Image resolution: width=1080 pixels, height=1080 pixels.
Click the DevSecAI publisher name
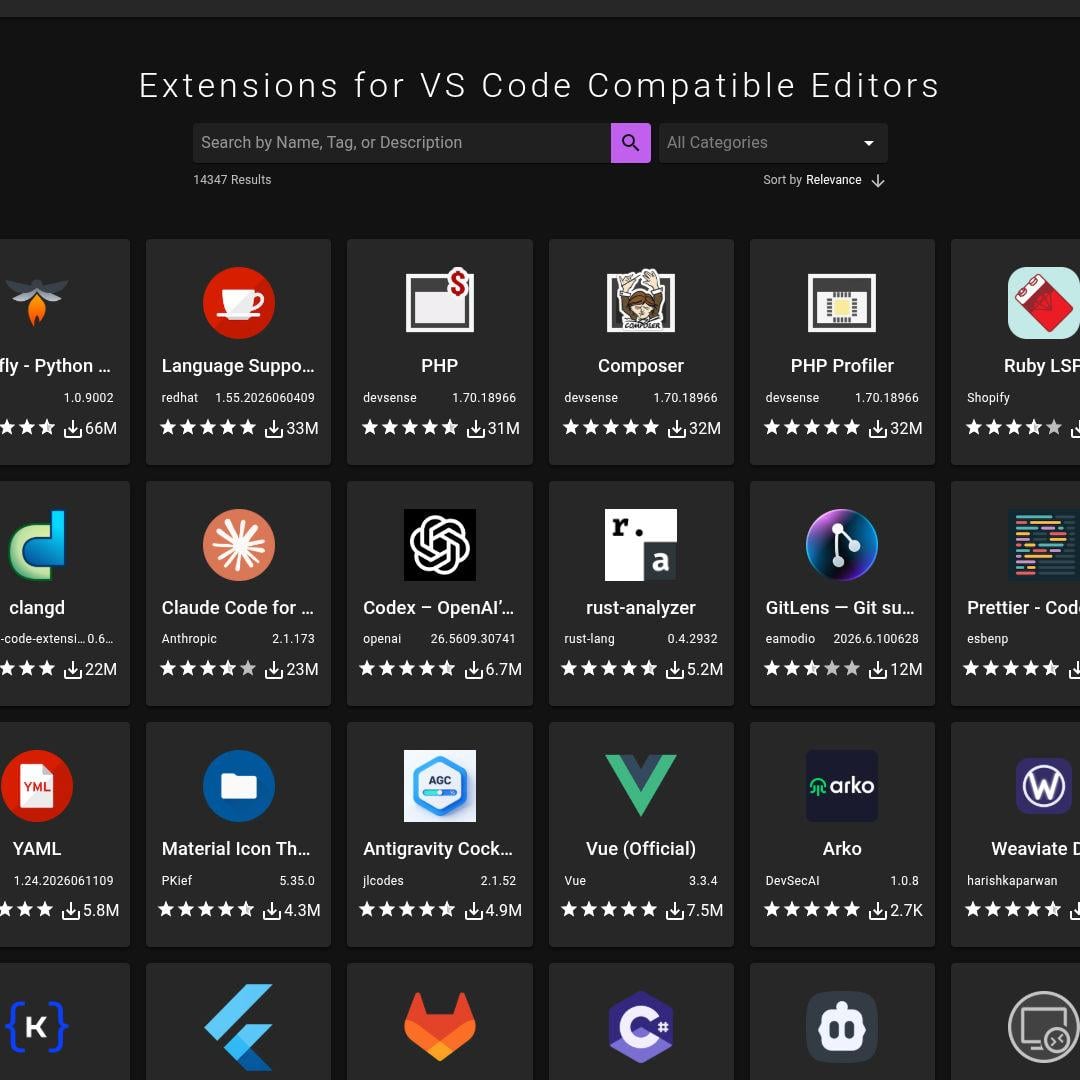click(793, 880)
